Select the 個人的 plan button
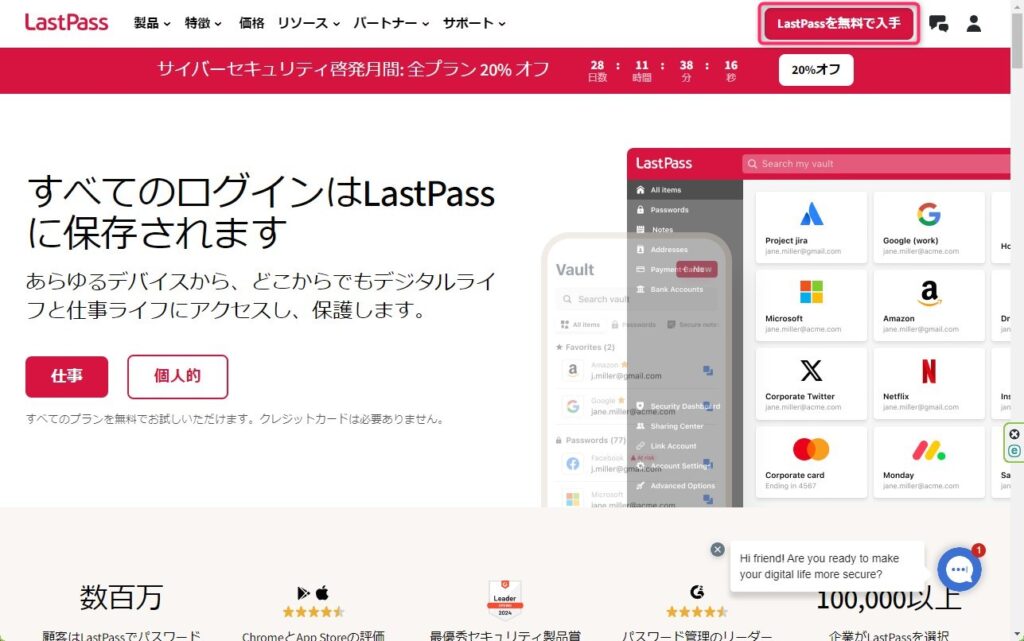Viewport: 1024px width, 641px height. (177, 376)
